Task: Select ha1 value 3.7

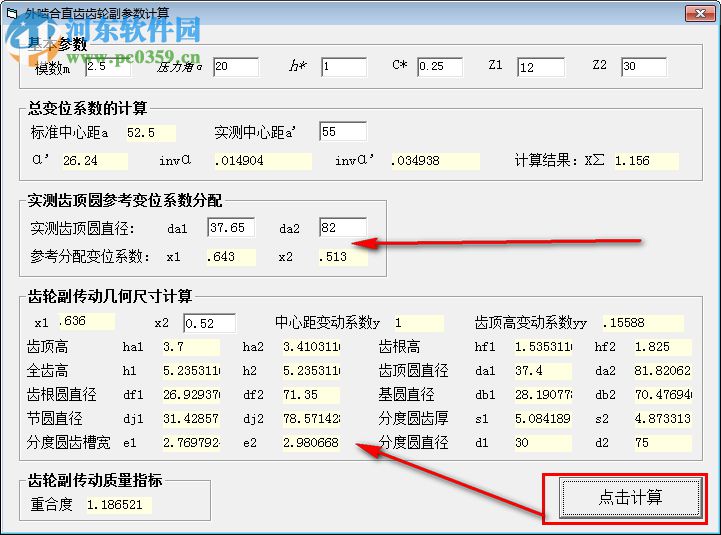Action: point(191,347)
